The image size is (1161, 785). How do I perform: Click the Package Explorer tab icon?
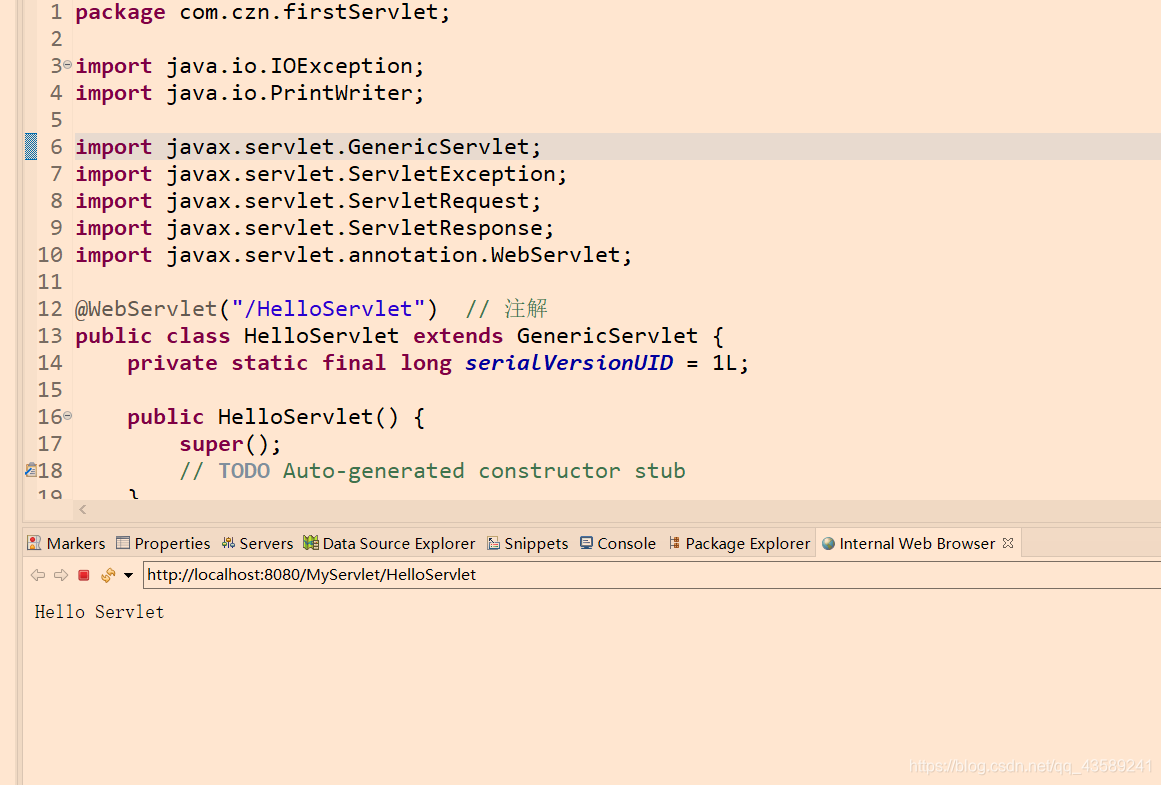(674, 543)
